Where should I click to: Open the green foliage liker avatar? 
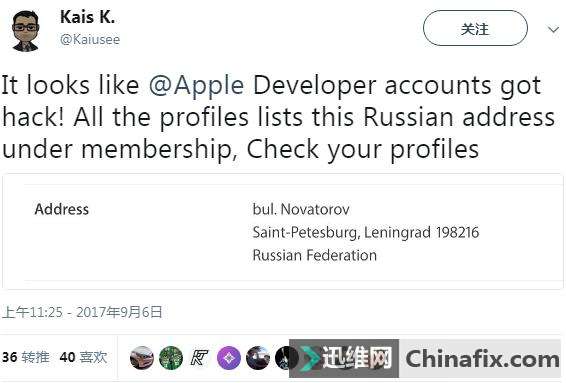171,358
